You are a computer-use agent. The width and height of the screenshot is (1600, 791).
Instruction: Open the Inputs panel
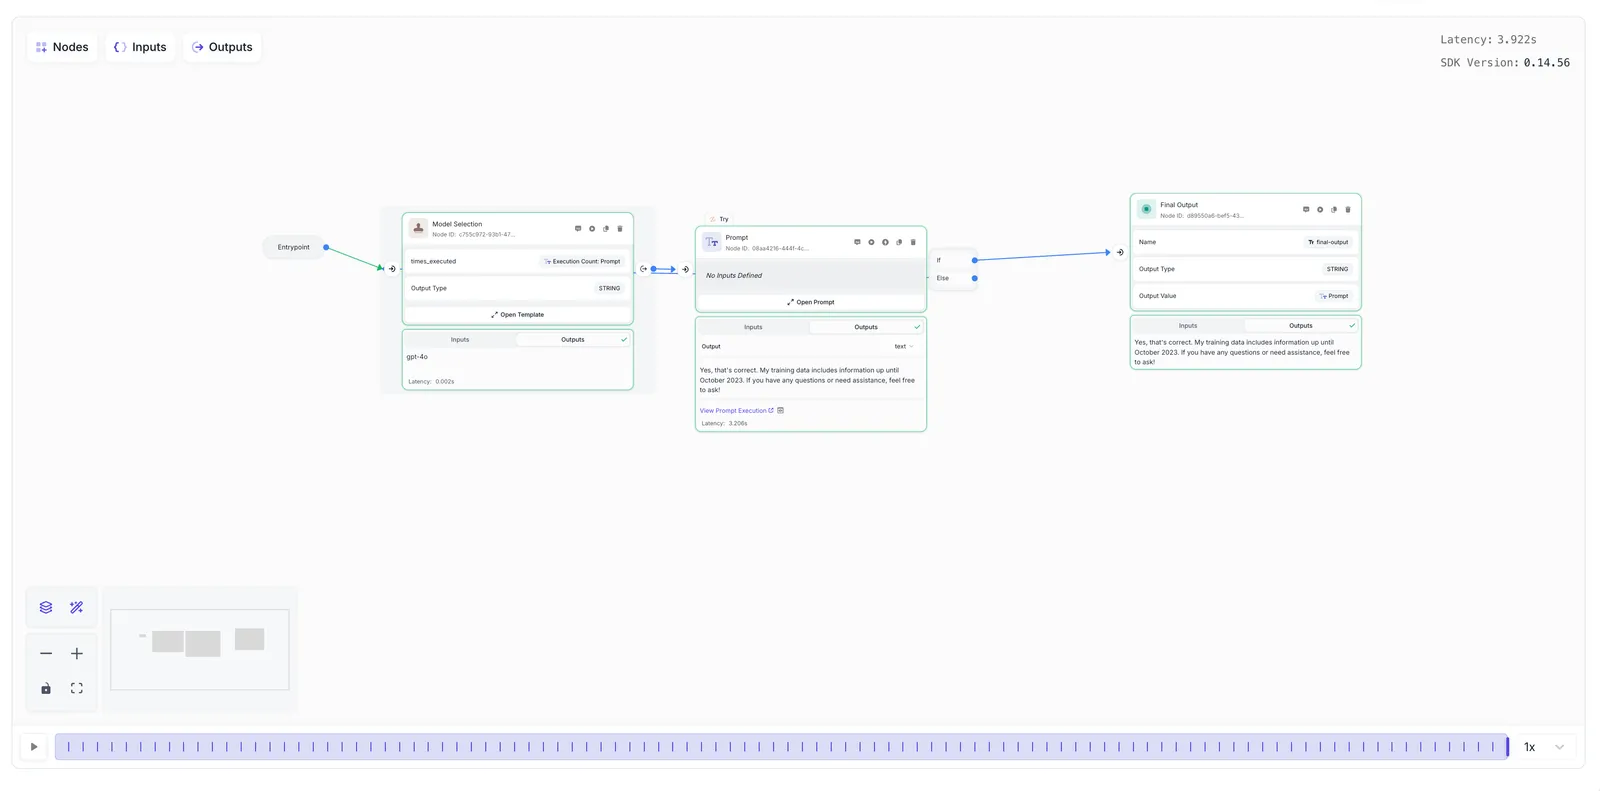140,47
